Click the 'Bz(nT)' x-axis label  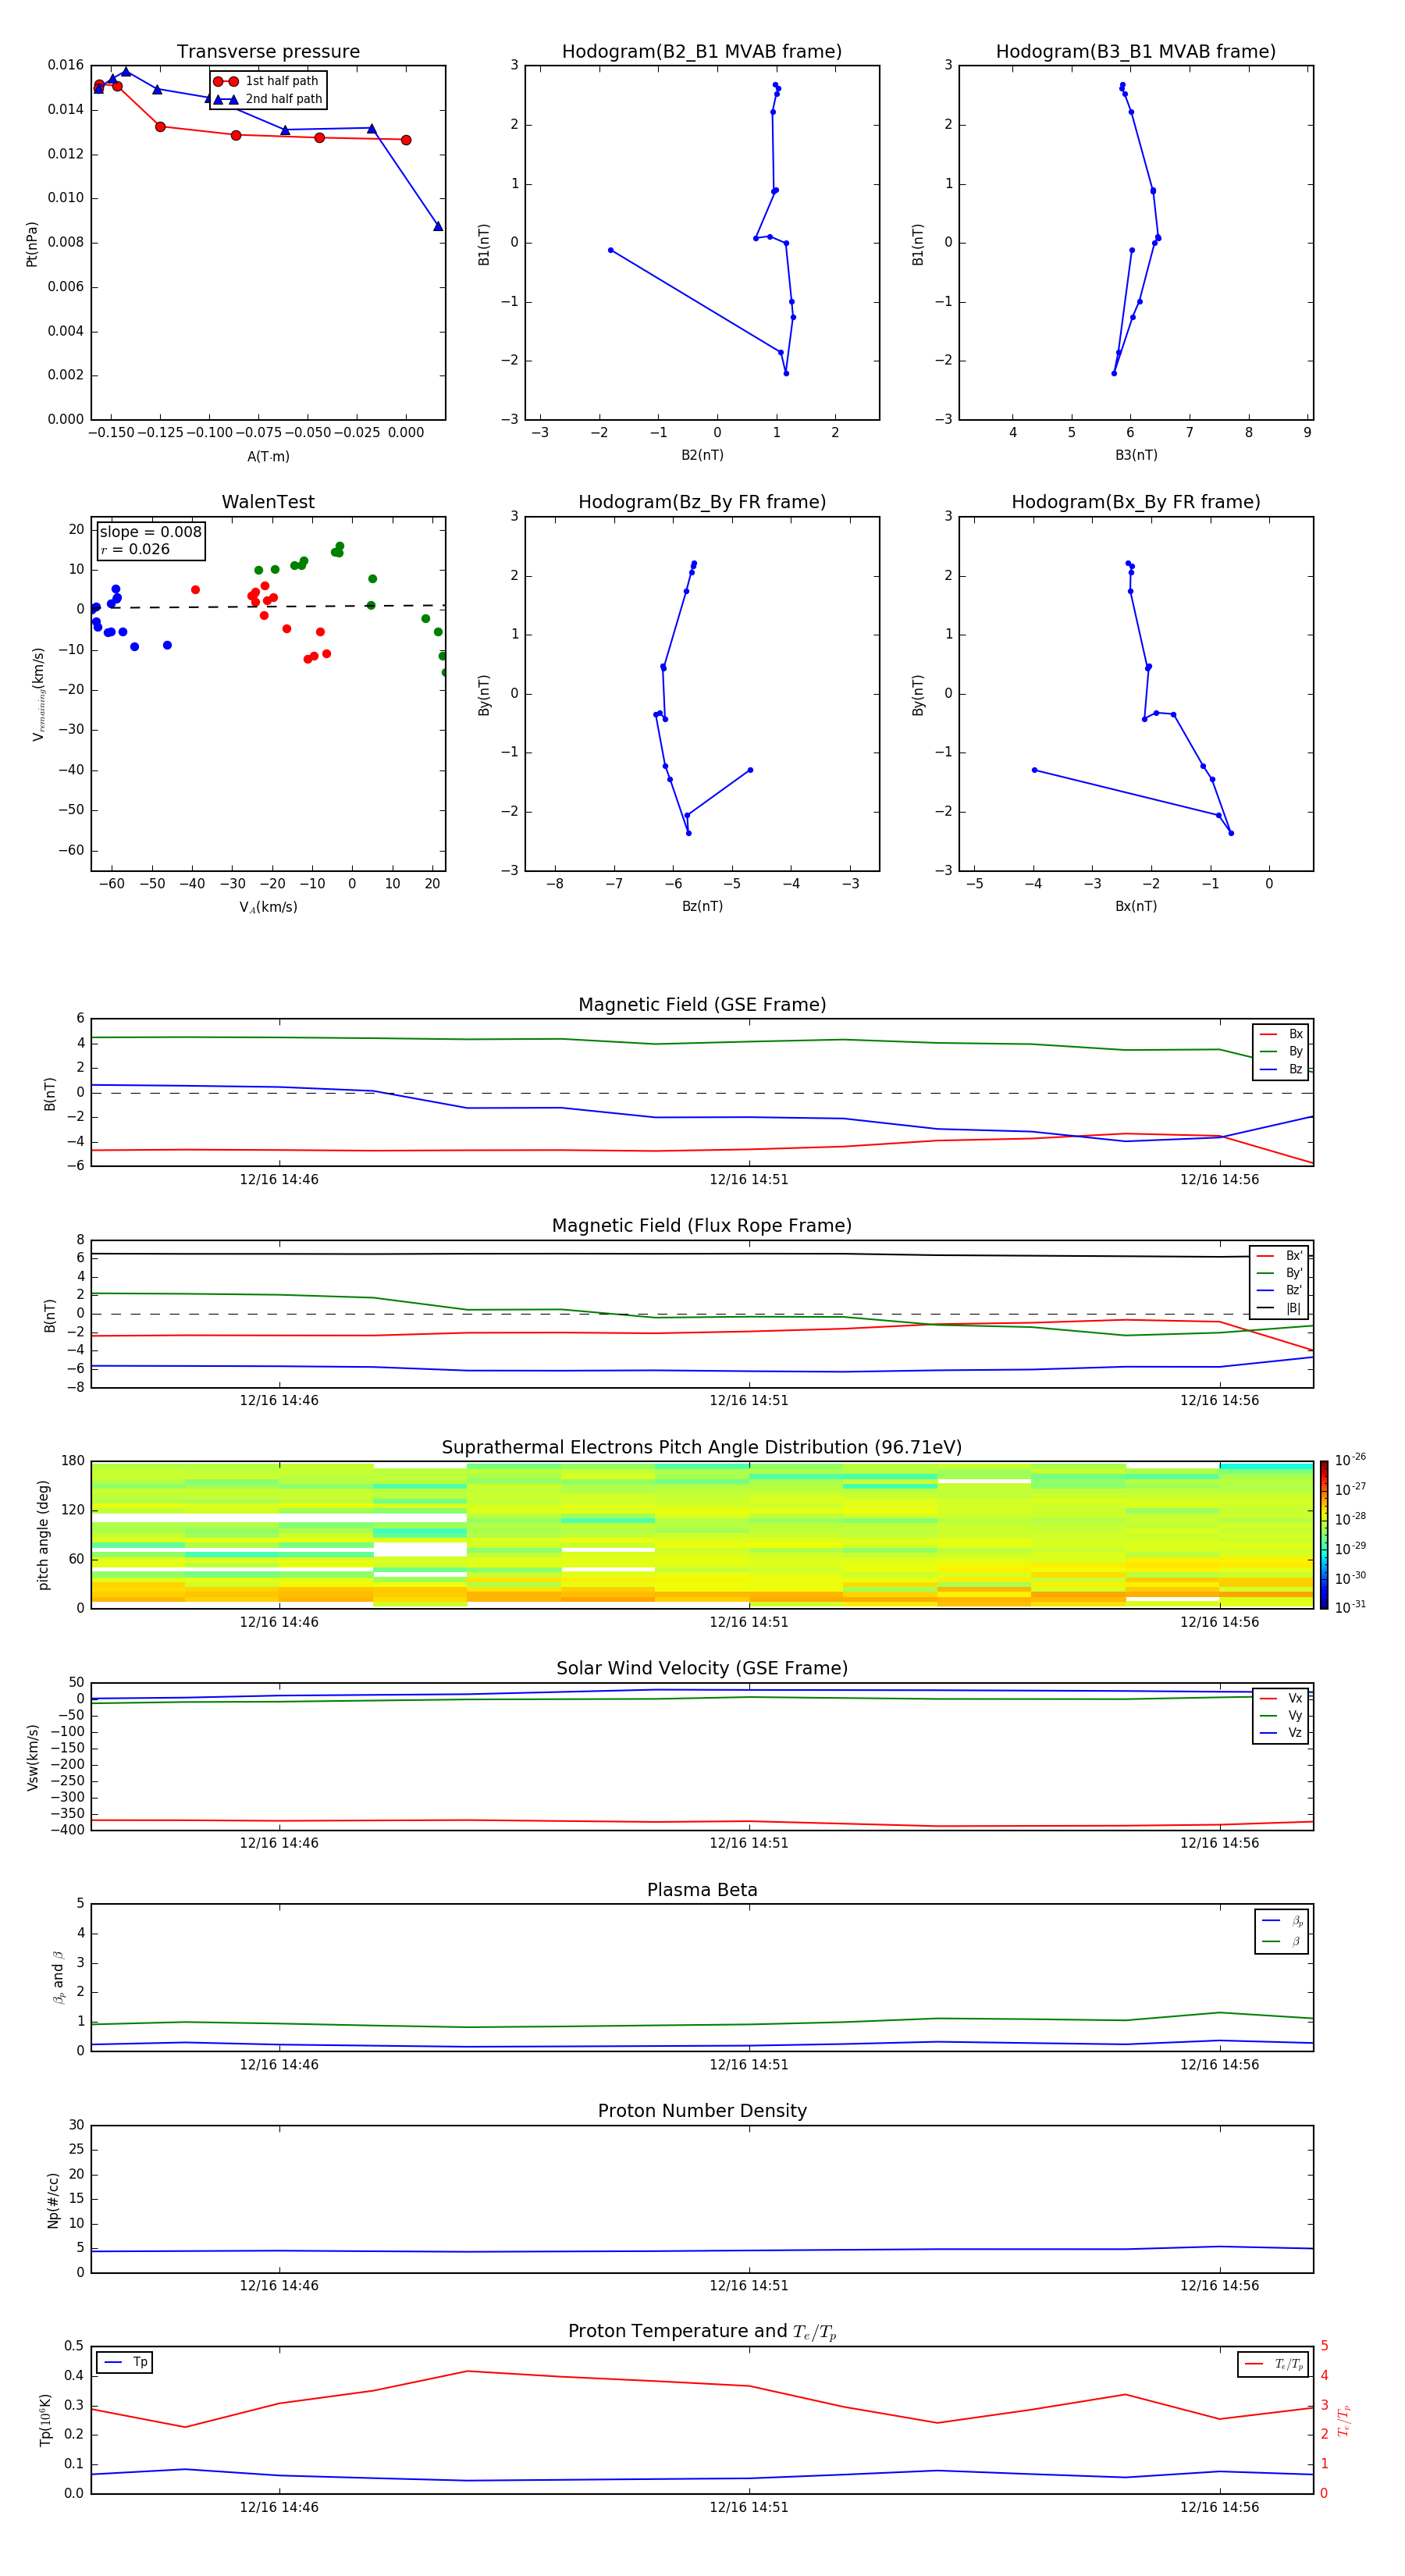(x=702, y=906)
